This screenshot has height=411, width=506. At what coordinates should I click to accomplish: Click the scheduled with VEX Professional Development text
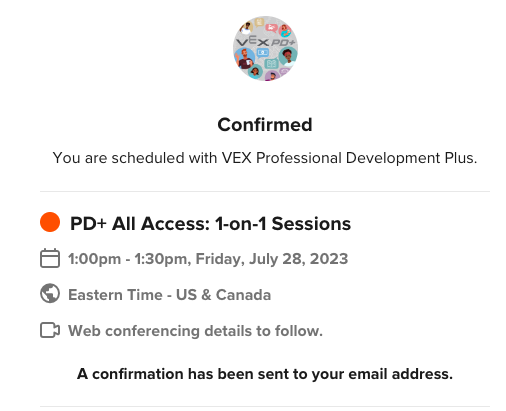point(265,158)
